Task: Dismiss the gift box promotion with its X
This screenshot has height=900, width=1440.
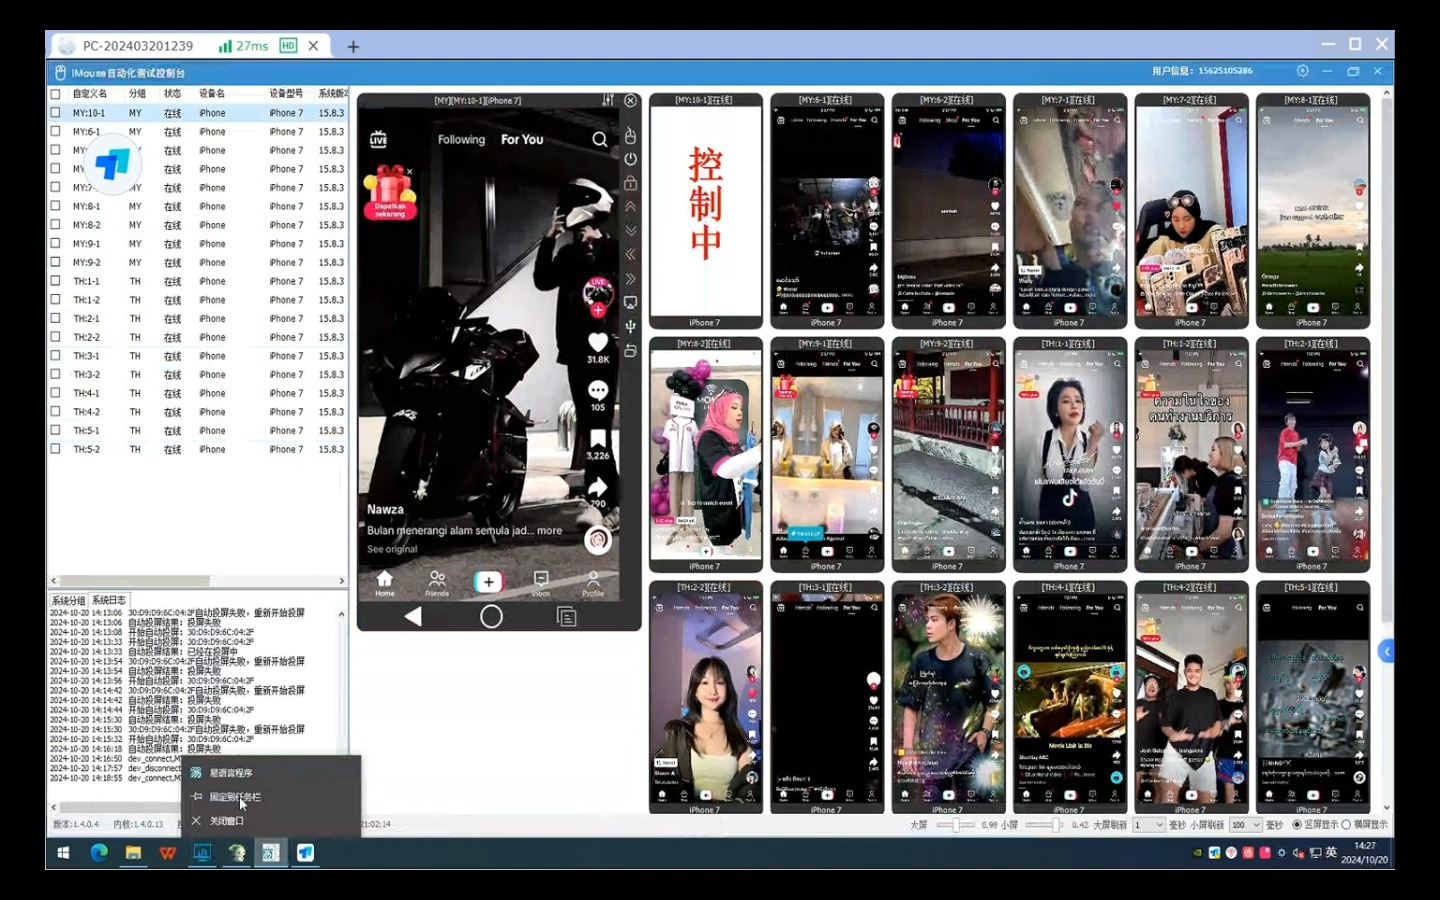Action: tap(410, 172)
